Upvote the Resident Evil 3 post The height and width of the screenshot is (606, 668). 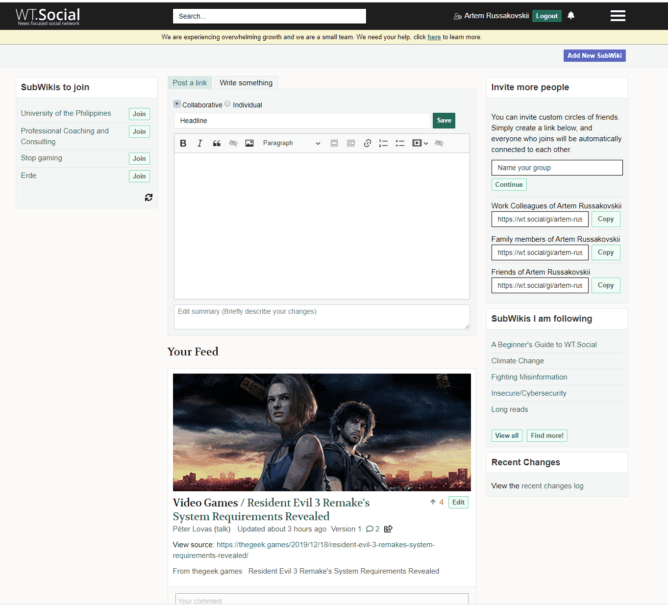(435, 502)
